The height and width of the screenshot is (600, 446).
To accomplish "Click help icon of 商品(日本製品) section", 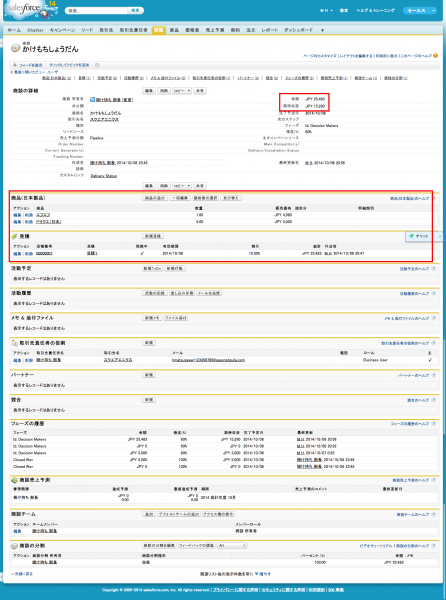I will [x=434, y=198].
